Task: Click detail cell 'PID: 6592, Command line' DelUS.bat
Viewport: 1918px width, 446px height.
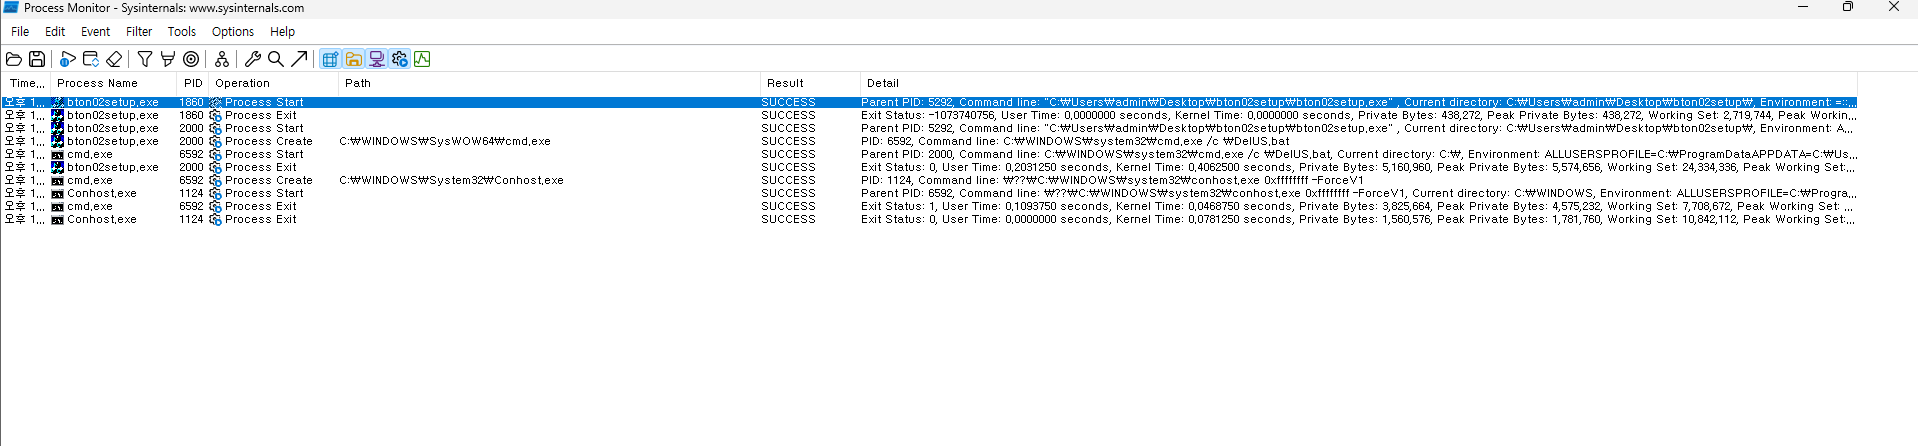Action: (1075, 141)
